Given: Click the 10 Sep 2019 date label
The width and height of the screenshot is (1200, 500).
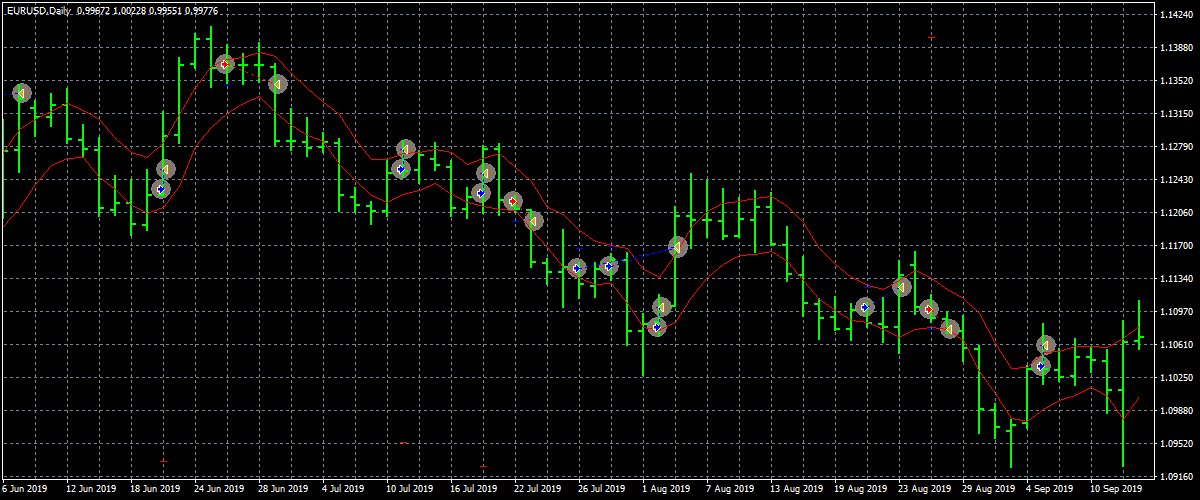Looking at the screenshot, I should point(1116,490).
